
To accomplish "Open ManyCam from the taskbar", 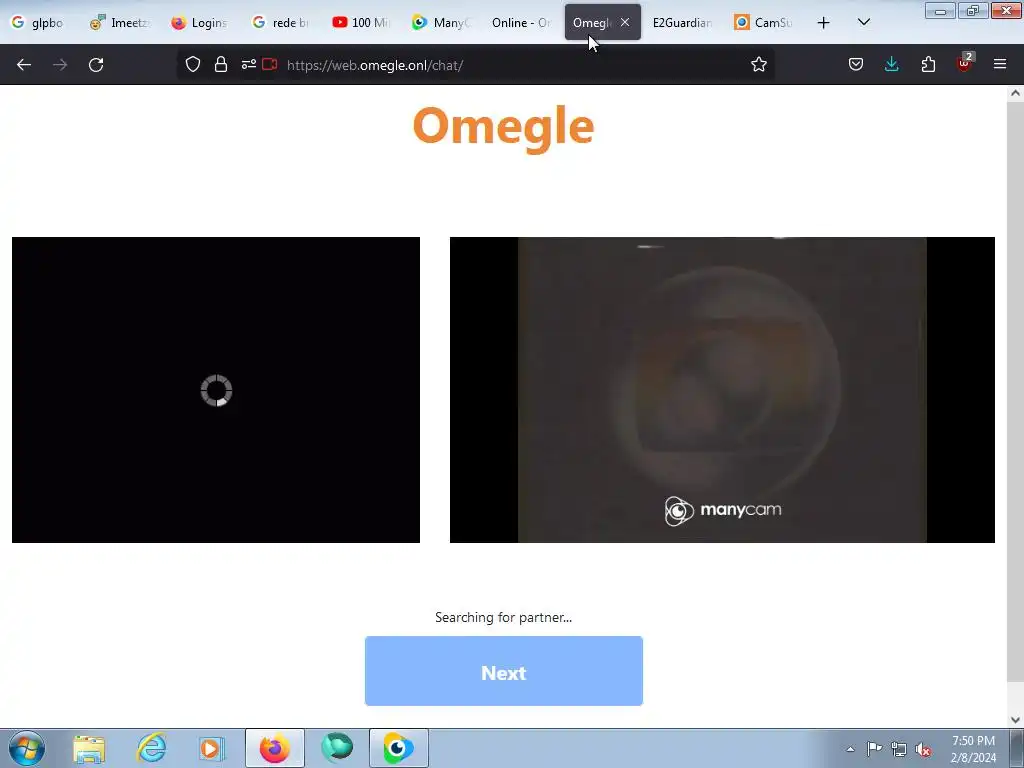I will [398, 748].
